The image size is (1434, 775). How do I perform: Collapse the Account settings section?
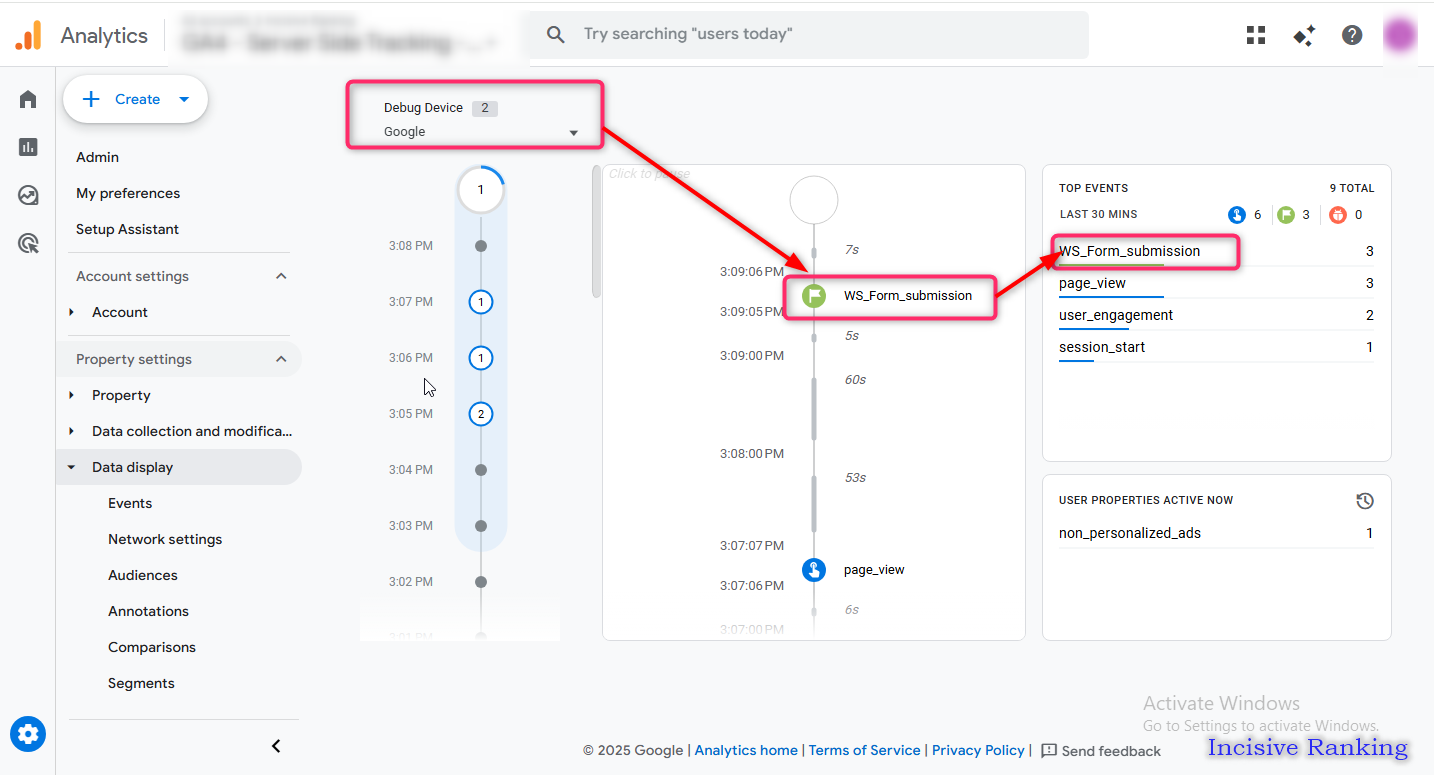[281, 276]
